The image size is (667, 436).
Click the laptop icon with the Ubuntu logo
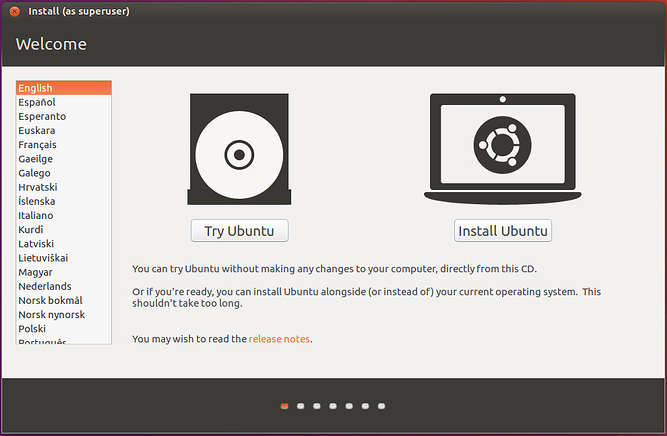502,149
